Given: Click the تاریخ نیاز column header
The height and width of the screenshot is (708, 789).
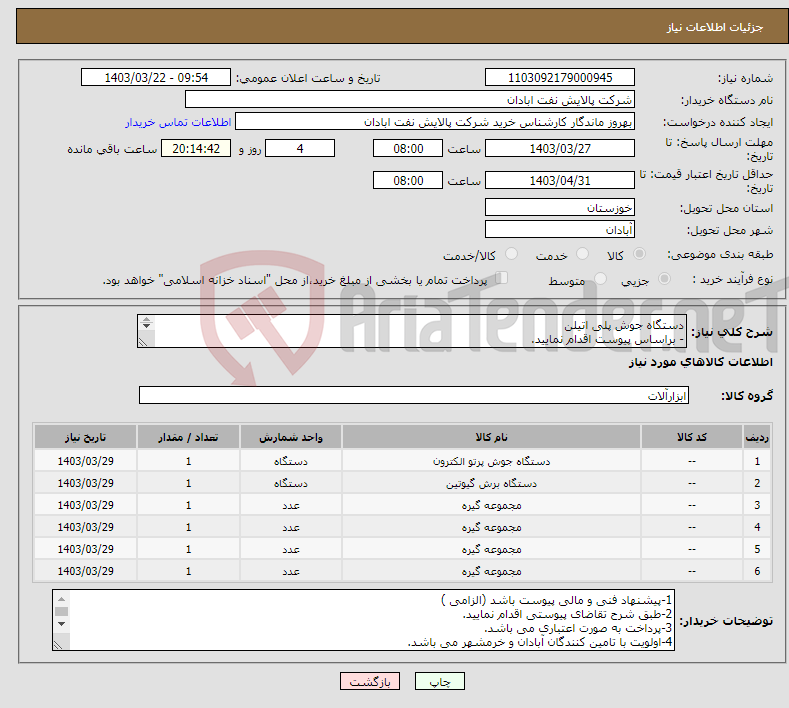Looking at the screenshot, I should [86, 437].
